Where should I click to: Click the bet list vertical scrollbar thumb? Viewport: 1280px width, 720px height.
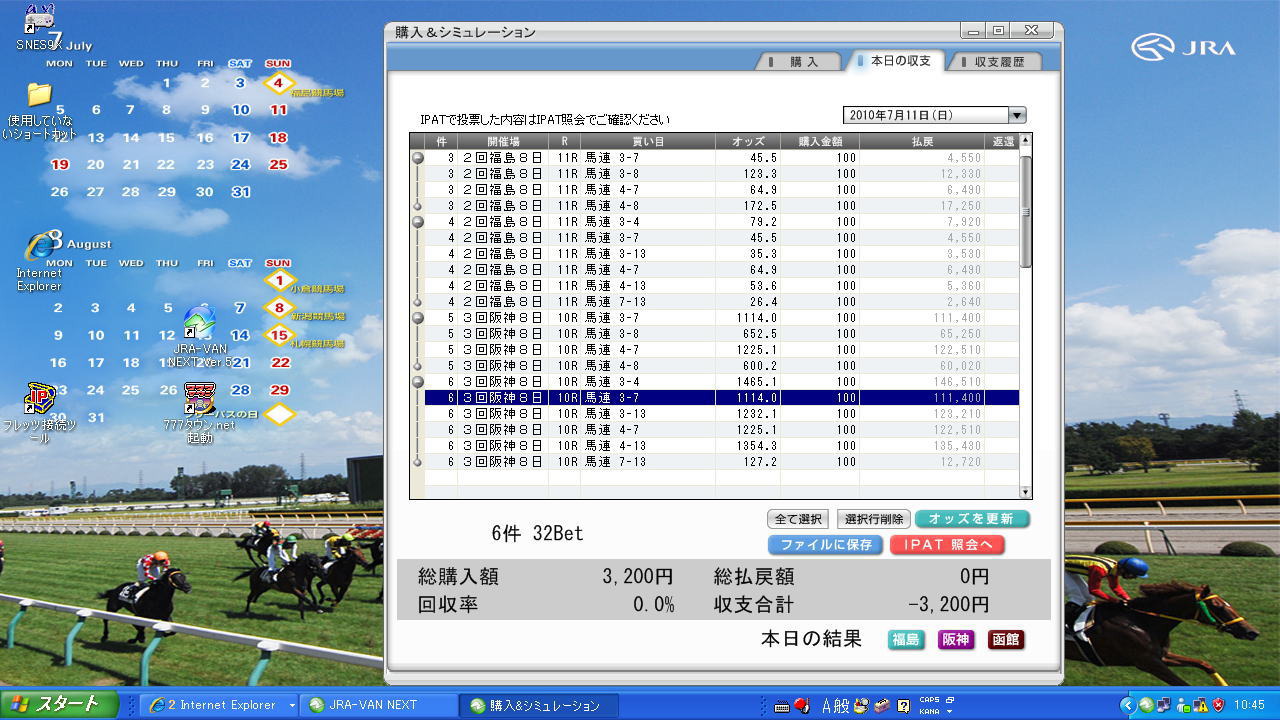(1025, 210)
